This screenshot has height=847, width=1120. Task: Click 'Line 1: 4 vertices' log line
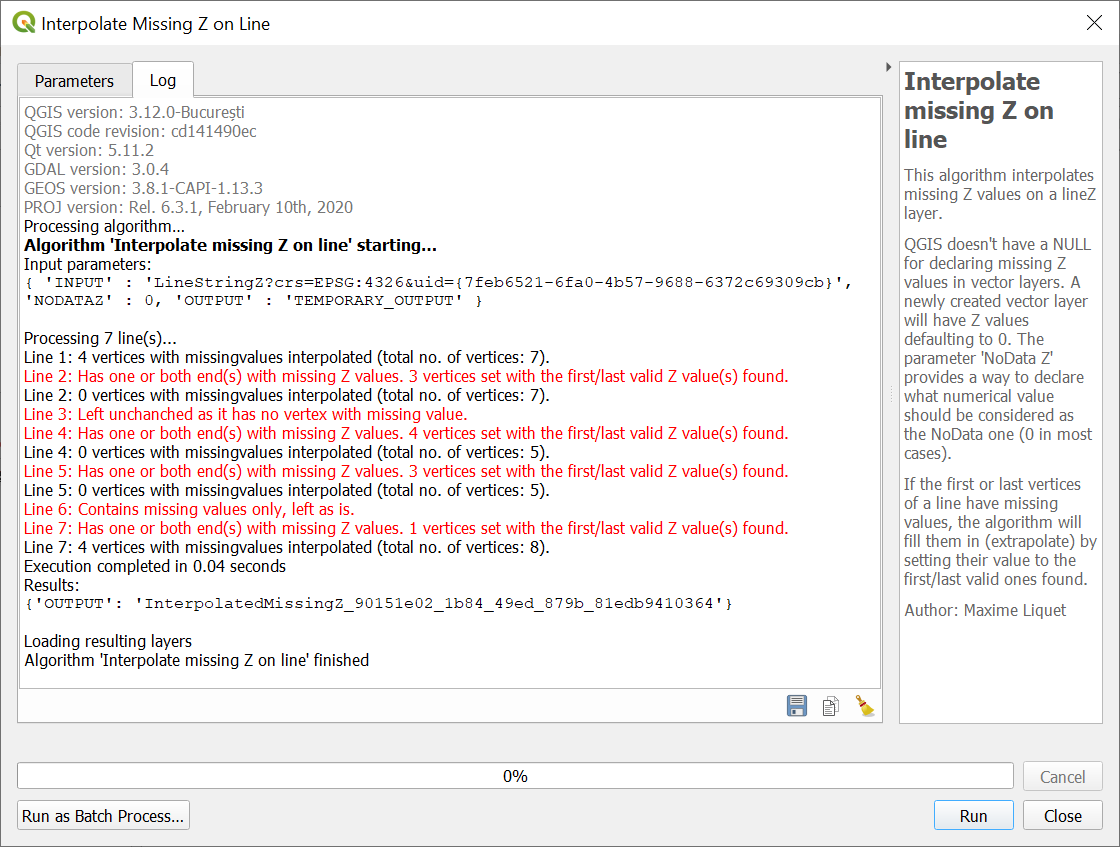(x=286, y=357)
